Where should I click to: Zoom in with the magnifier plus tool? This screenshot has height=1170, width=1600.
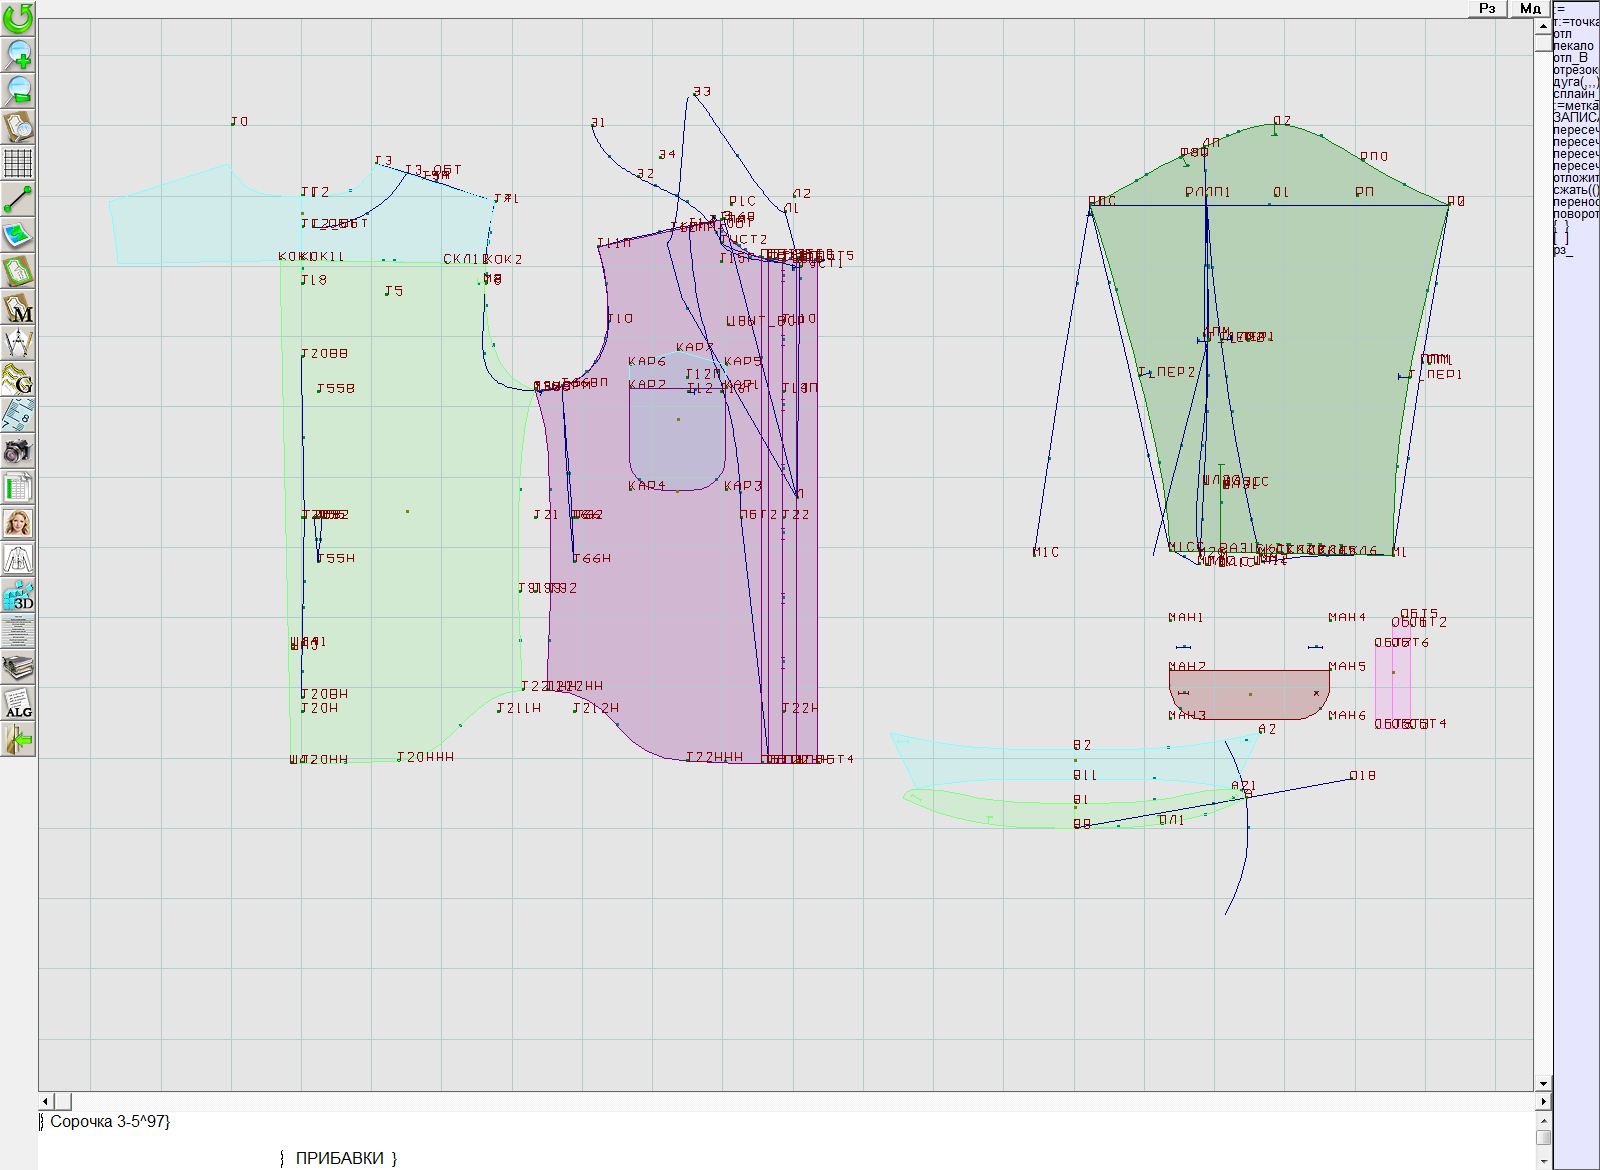tap(18, 54)
